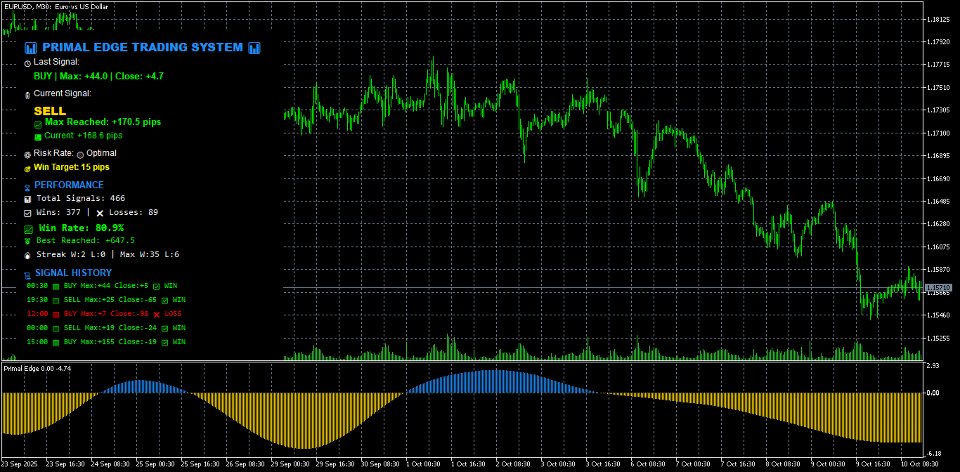The height and width of the screenshot is (472, 960).
Task: Click the medal icon beside Best Reached
Action: pyautogui.click(x=28, y=242)
